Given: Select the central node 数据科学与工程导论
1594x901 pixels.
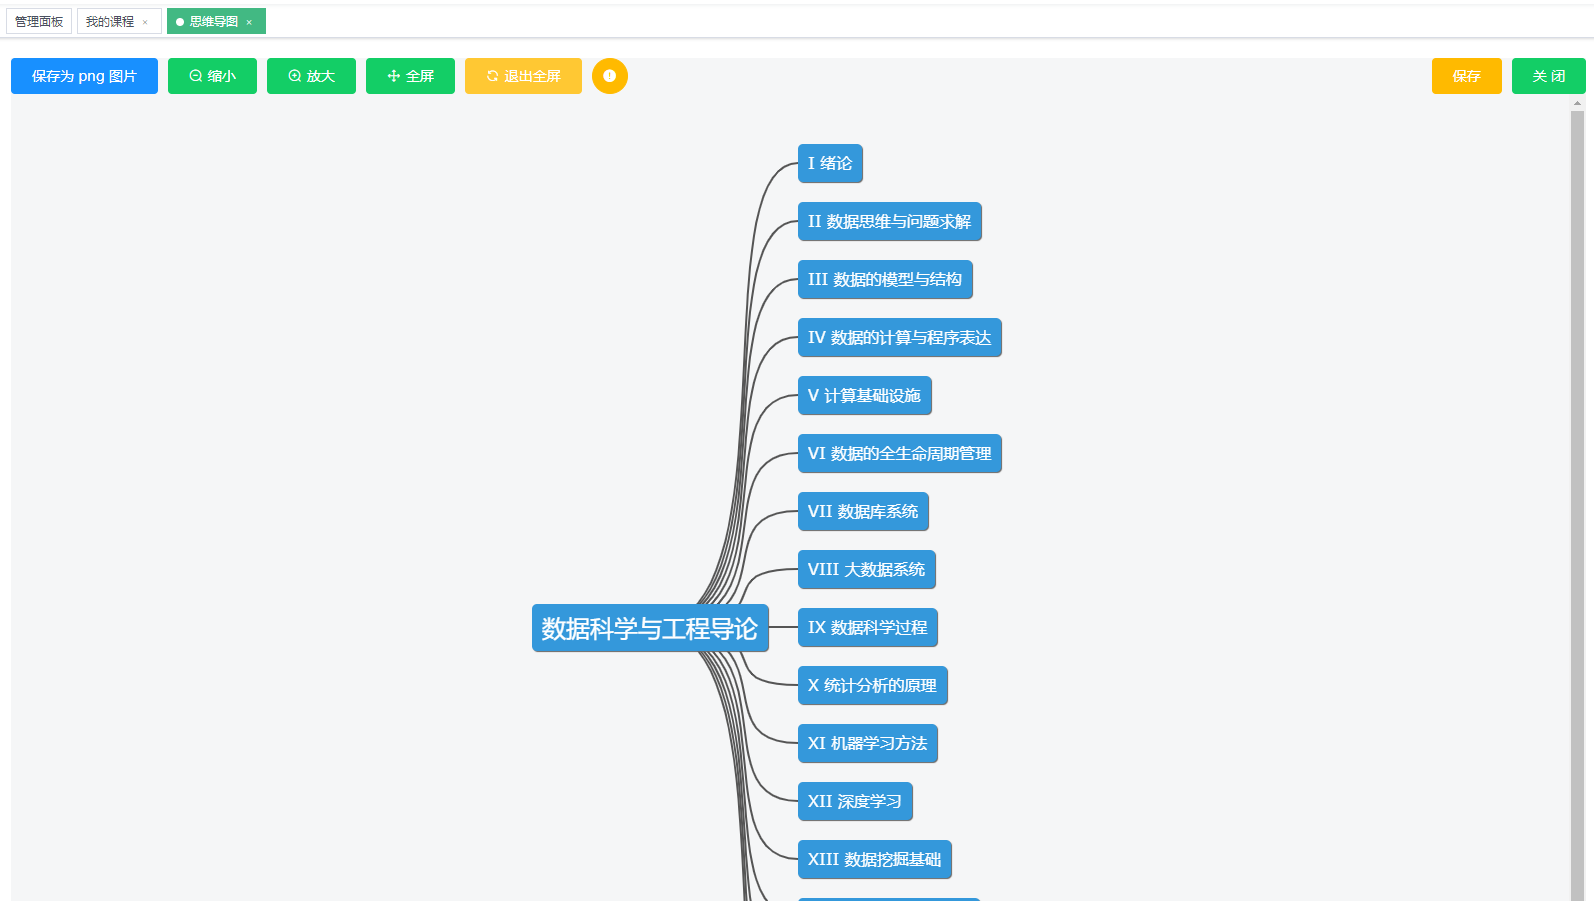Looking at the screenshot, I should (650, 629).
